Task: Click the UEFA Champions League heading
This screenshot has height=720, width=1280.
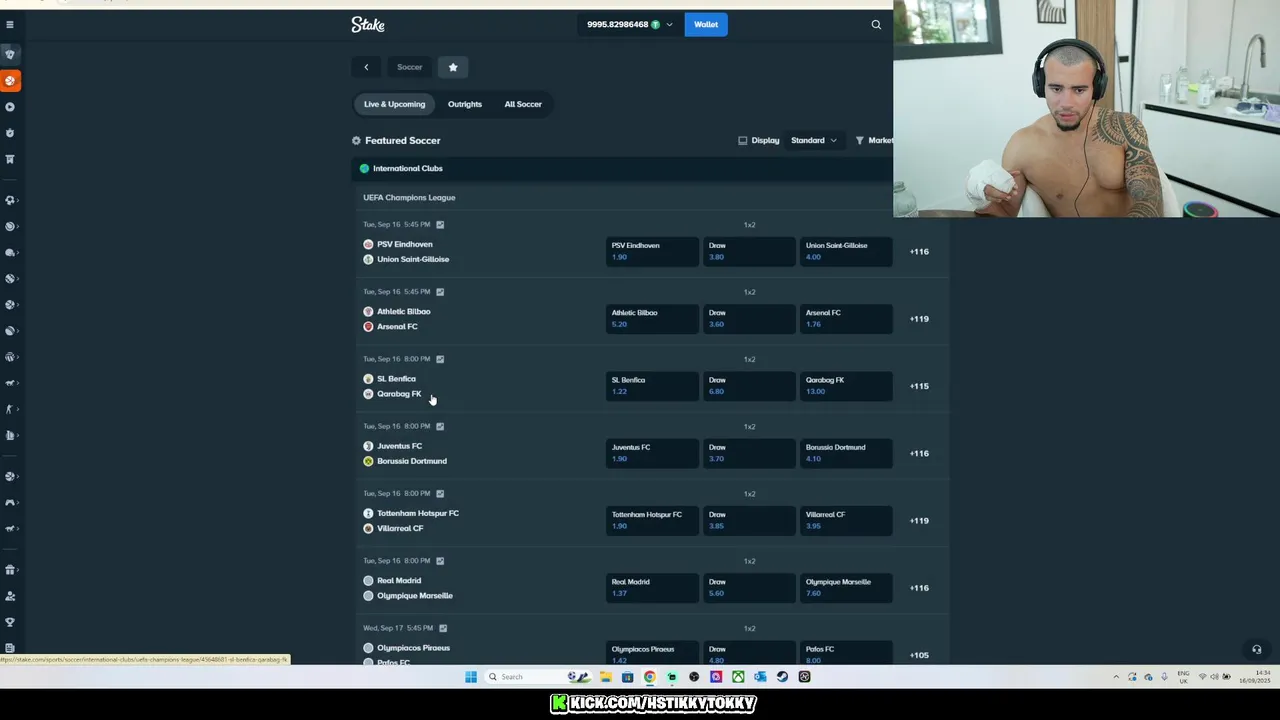Action: pyautogui.click(x=409, y=198)
